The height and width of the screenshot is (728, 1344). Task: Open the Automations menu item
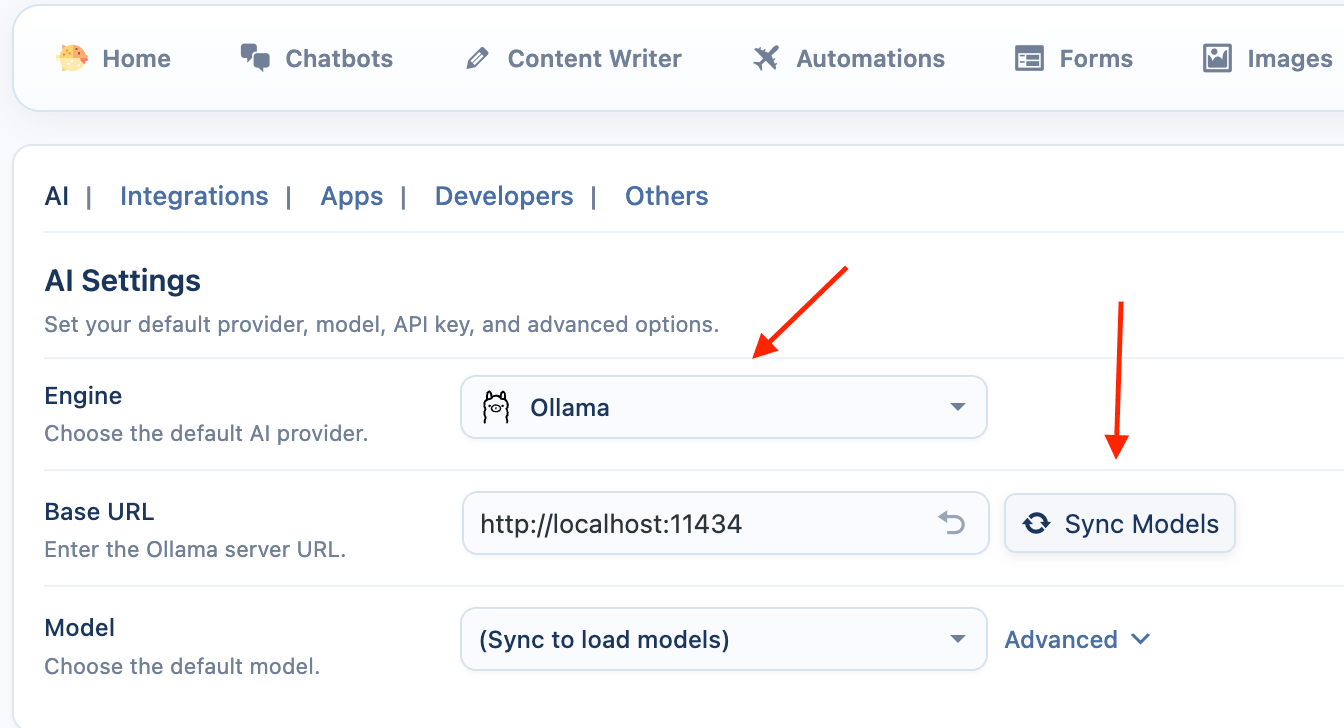pyautogui.click(x=849, y=59)
